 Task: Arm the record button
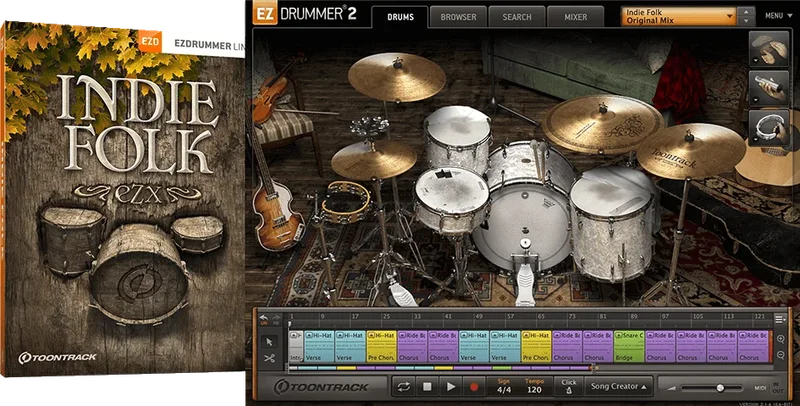pyautogui.click(x=474, y=387)
